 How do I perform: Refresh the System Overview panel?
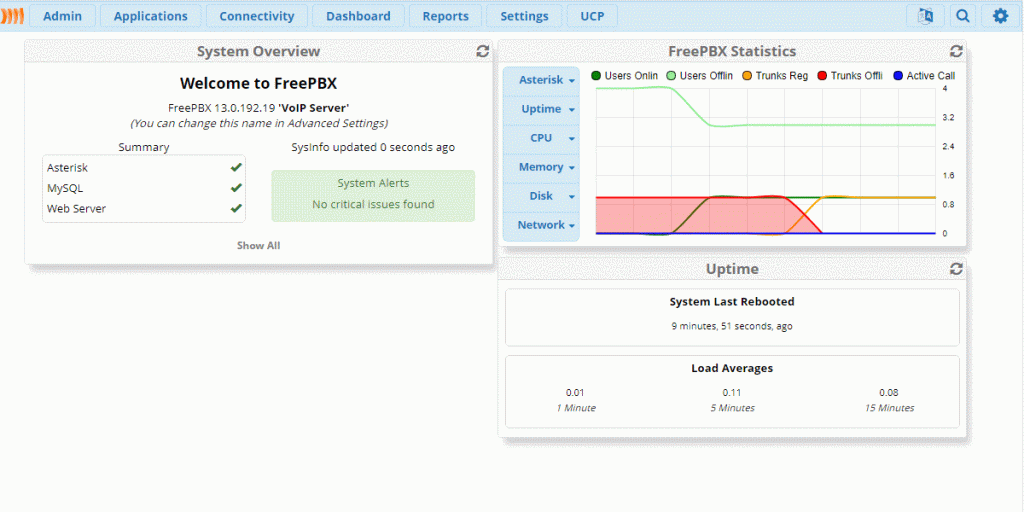tap(483, 51)
